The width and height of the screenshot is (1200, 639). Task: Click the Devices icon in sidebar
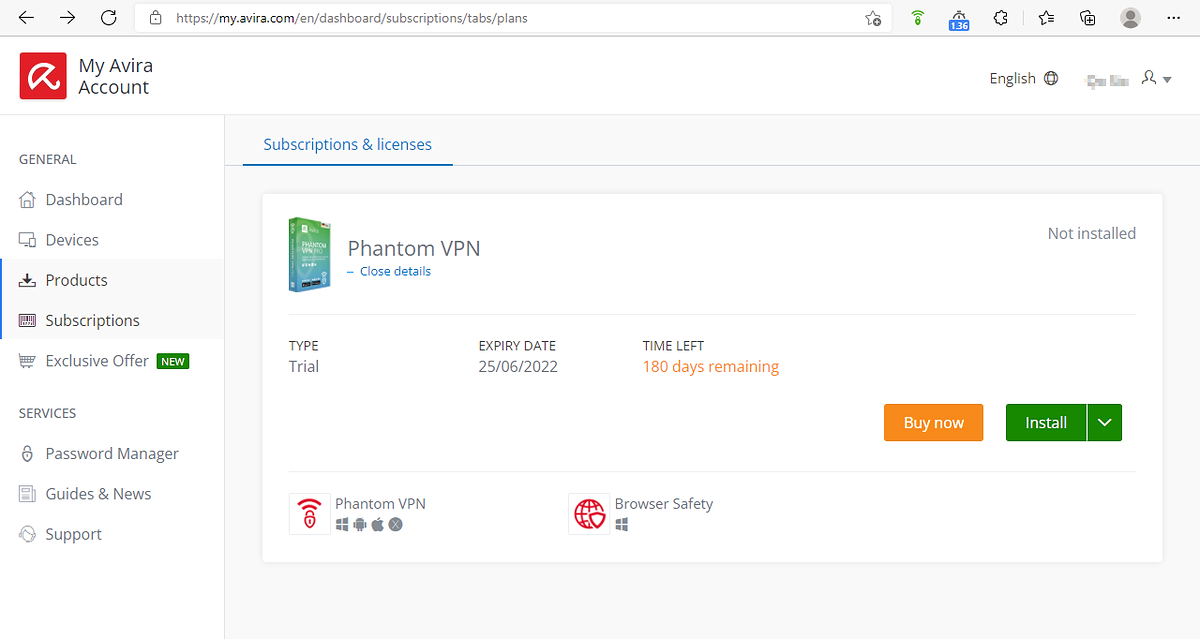pos(27,240)
